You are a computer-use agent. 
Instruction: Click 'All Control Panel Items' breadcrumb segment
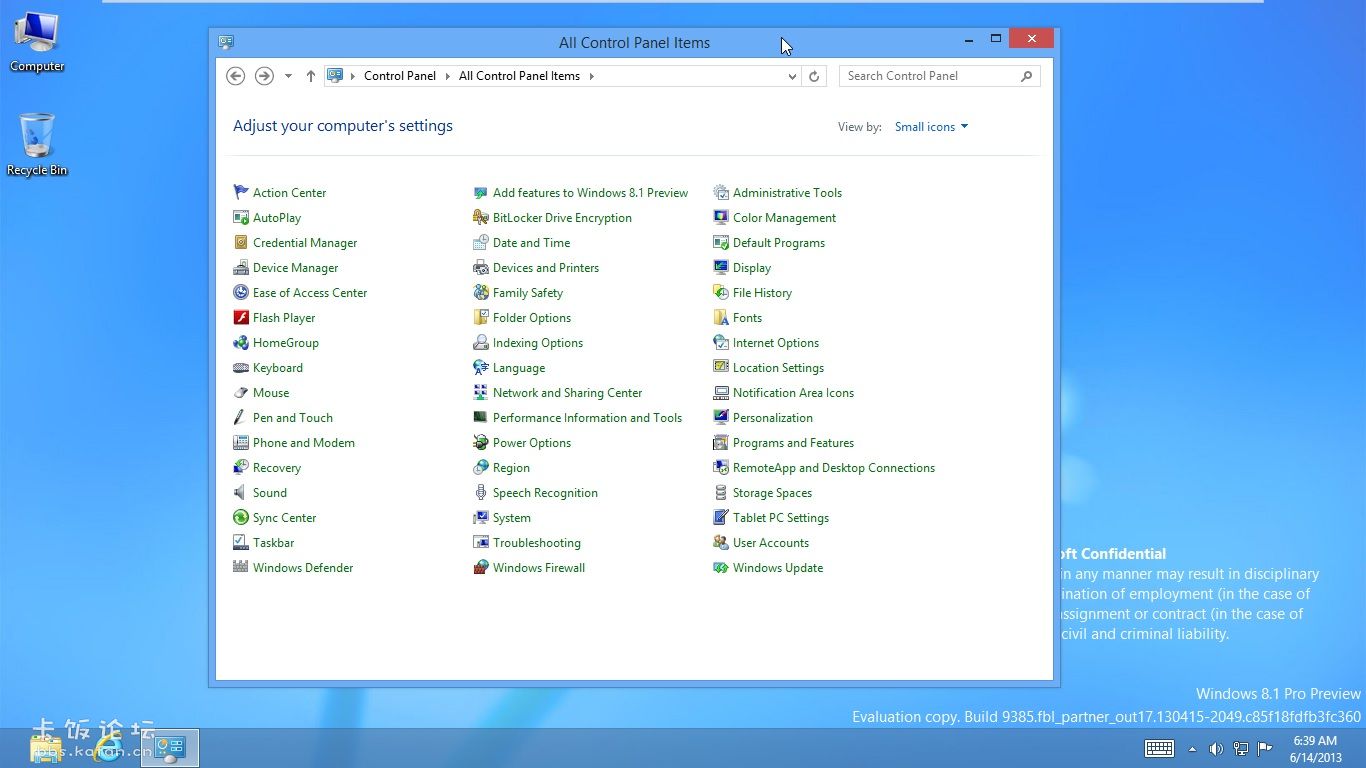[x=519, y=76]
